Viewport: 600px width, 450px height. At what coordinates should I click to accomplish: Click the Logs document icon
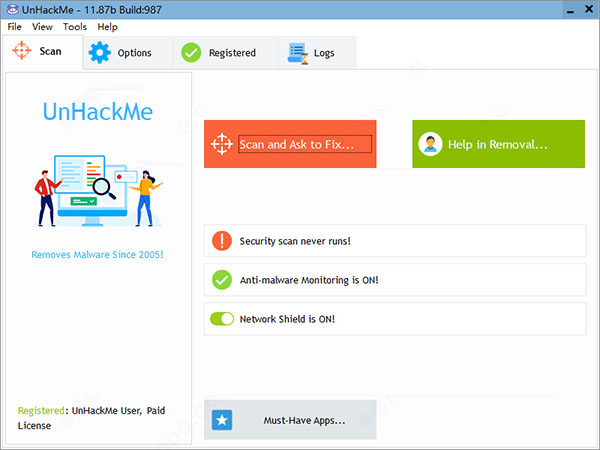pyautogui.click(x=298, y=54)
